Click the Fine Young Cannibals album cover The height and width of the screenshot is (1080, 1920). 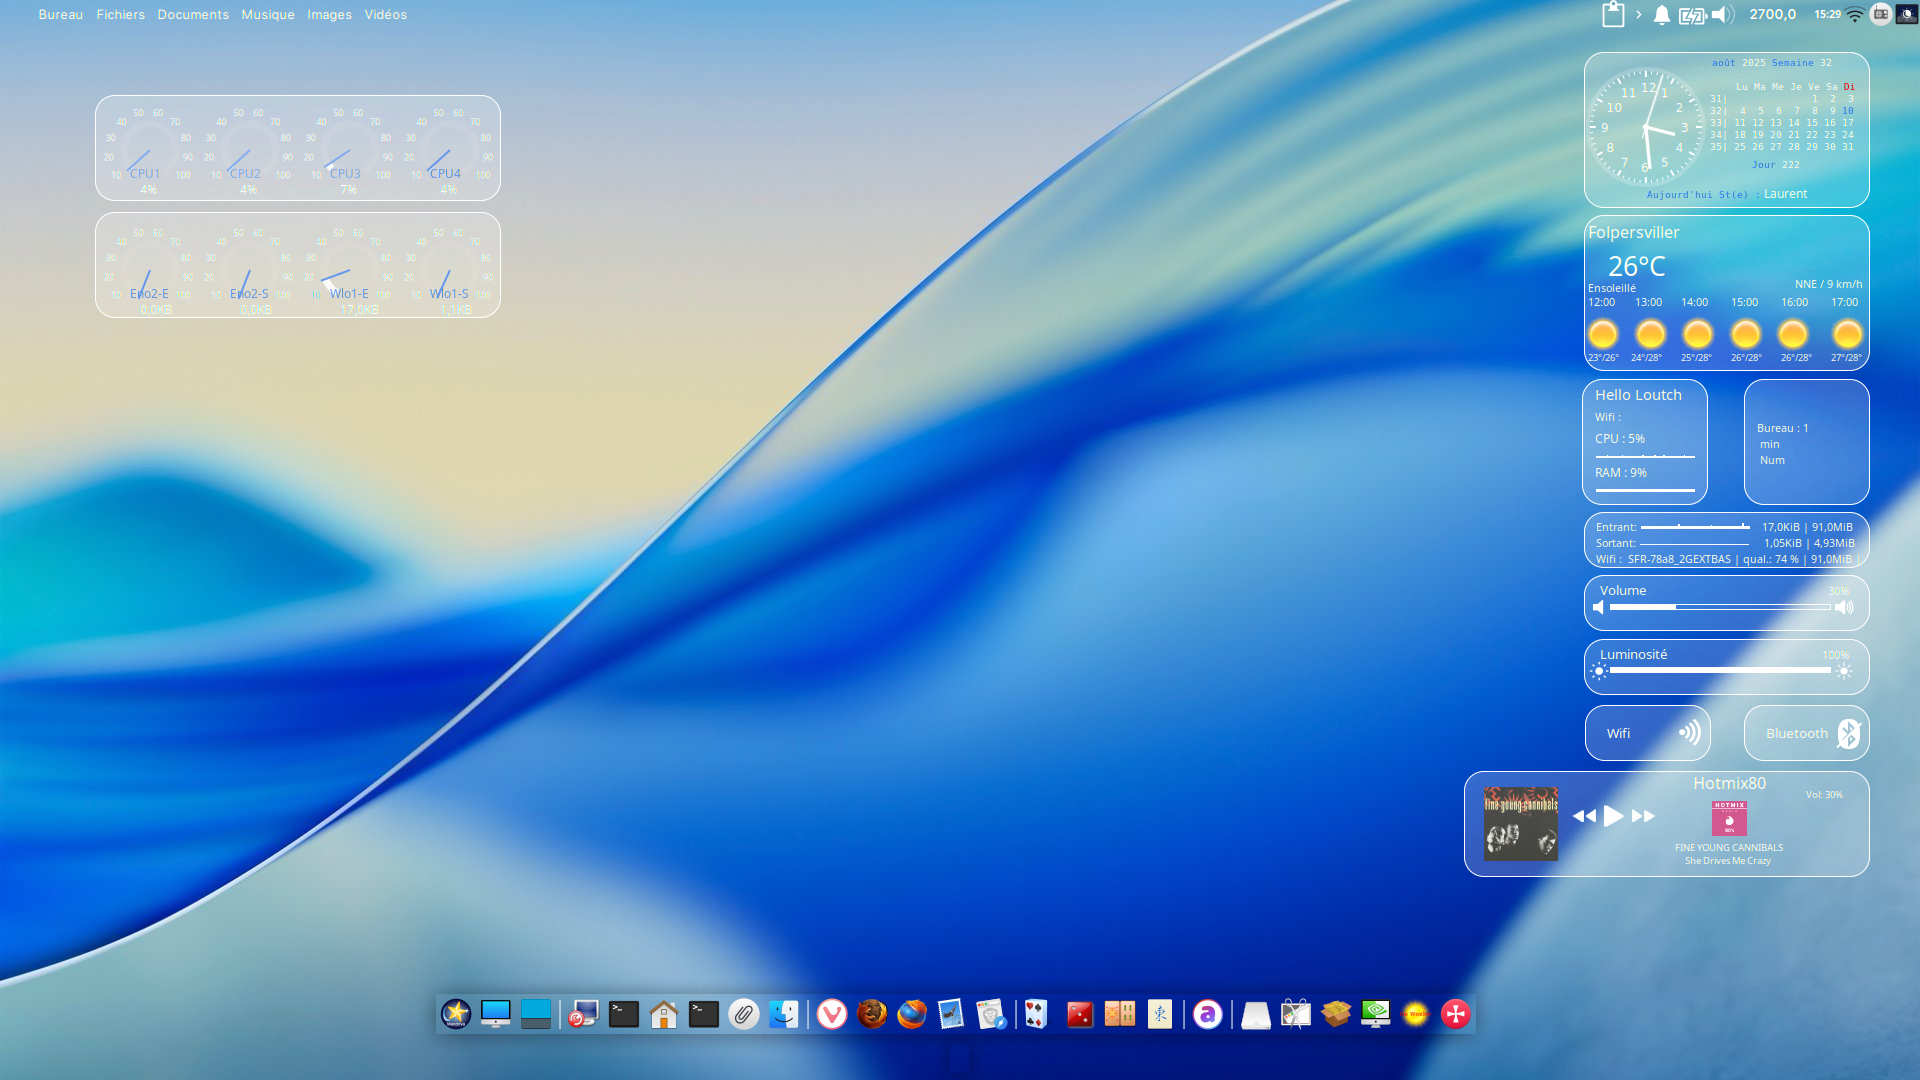pyautogui.click(x=1520, y=824)
